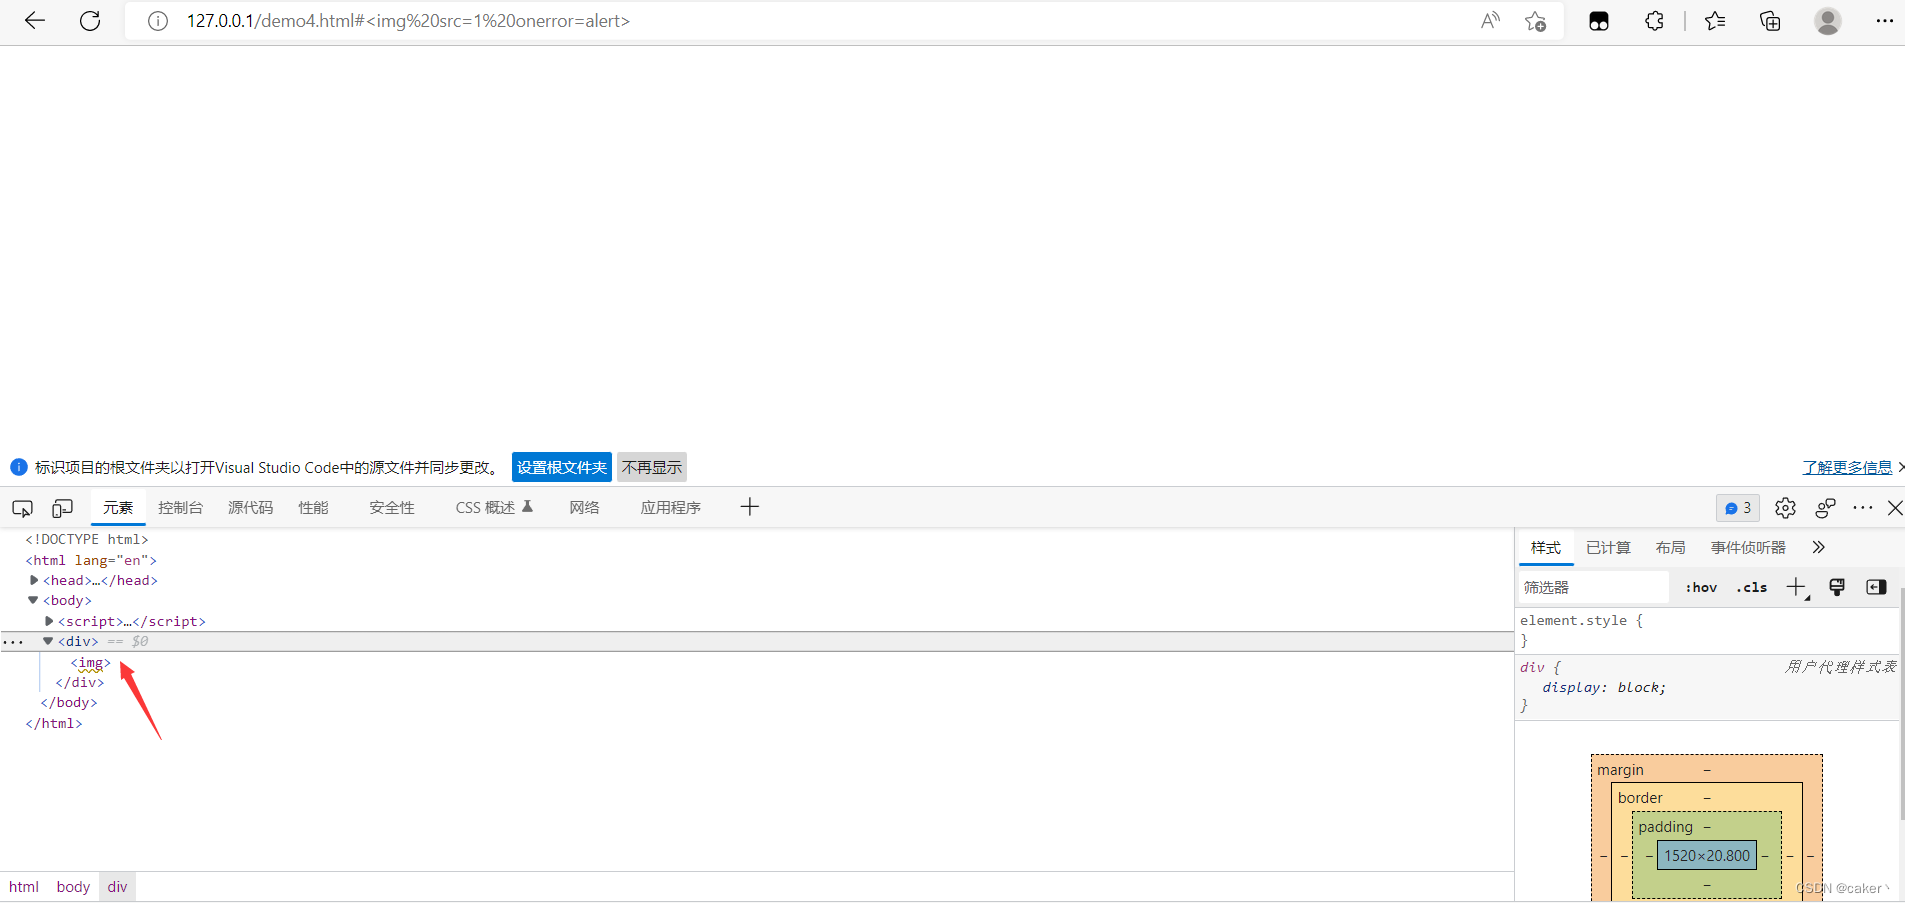Select the DOCTYPE html line
1905x903 pixels.
coord(87,539)
